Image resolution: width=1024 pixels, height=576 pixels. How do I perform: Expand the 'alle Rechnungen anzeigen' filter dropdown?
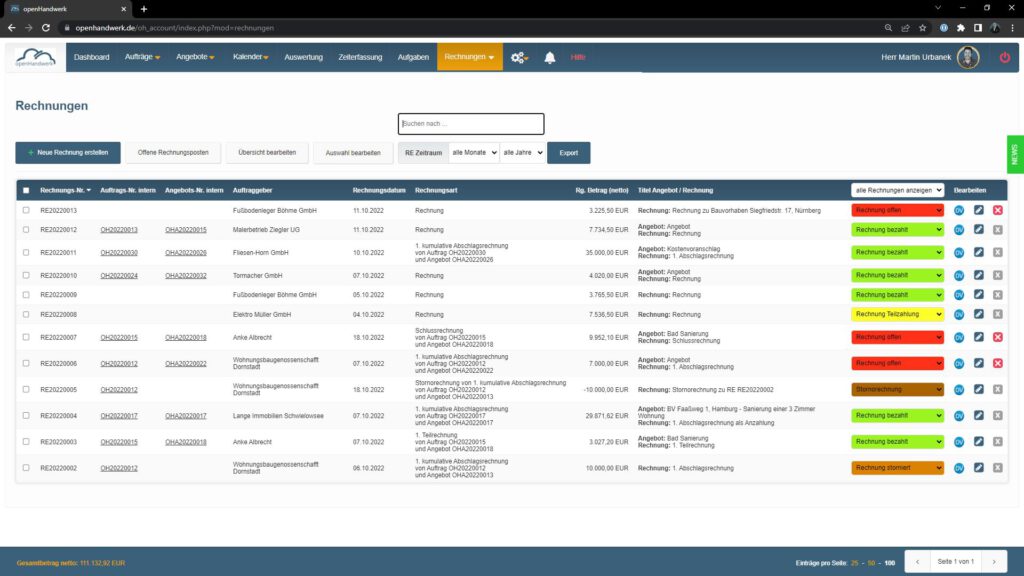[x=897, y=190]
